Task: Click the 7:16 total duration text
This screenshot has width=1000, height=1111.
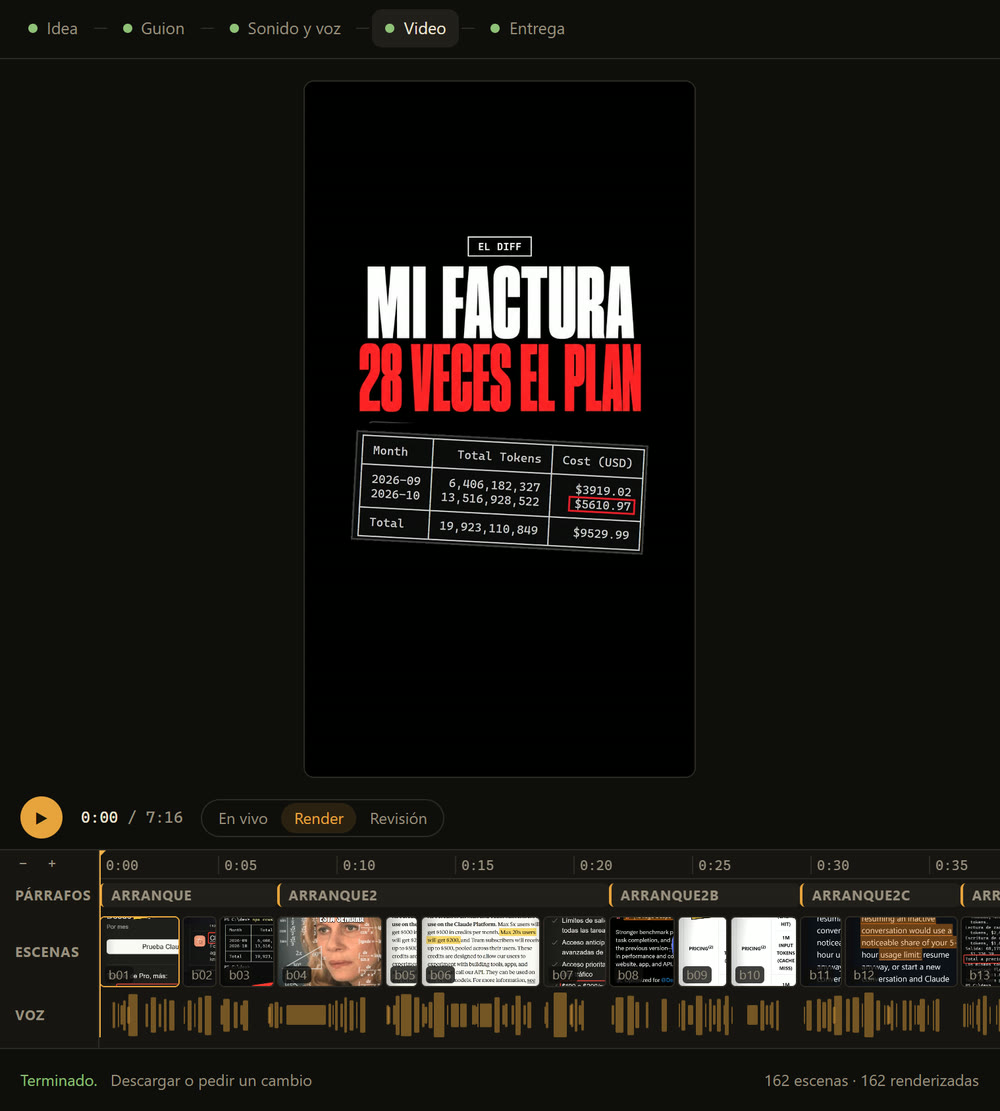Action: 164,818
